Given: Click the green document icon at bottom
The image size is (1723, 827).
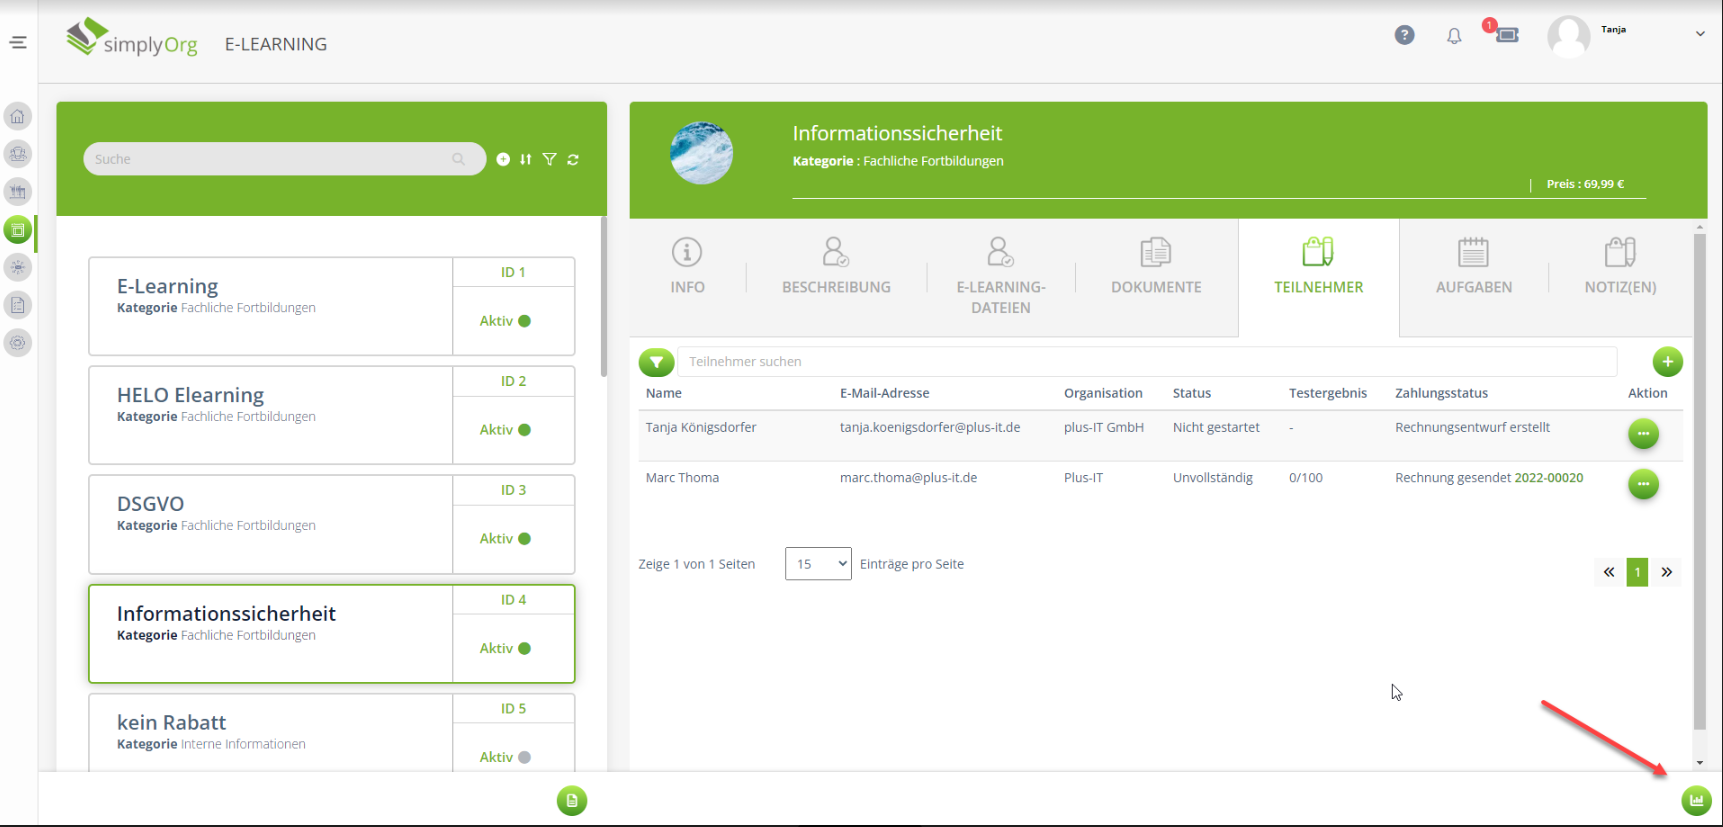Looking at the screenshot, I should coord(572,800).
